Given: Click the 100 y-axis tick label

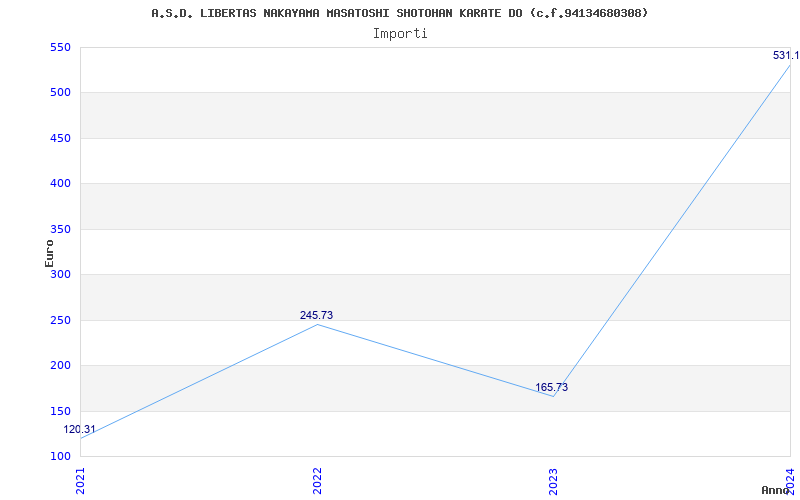Looking at the screenshot, I should (60, 456).
